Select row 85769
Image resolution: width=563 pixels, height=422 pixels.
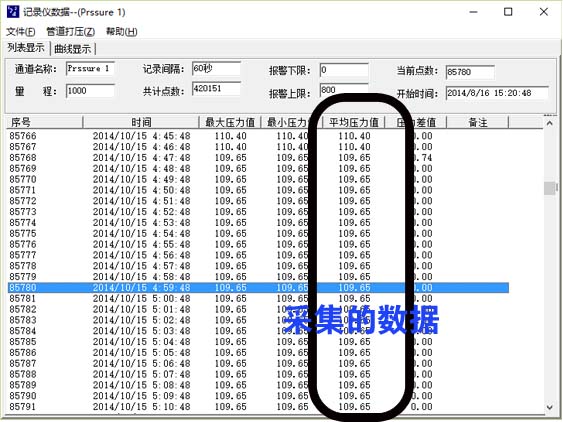tap(258, 168)
